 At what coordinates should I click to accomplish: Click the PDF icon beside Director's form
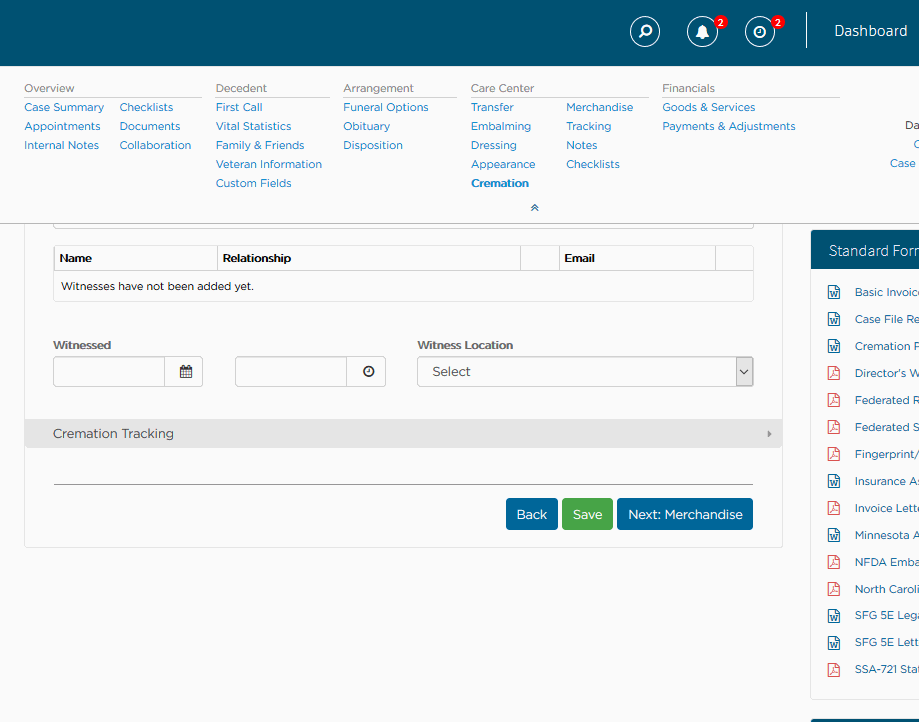click(833, 373)
